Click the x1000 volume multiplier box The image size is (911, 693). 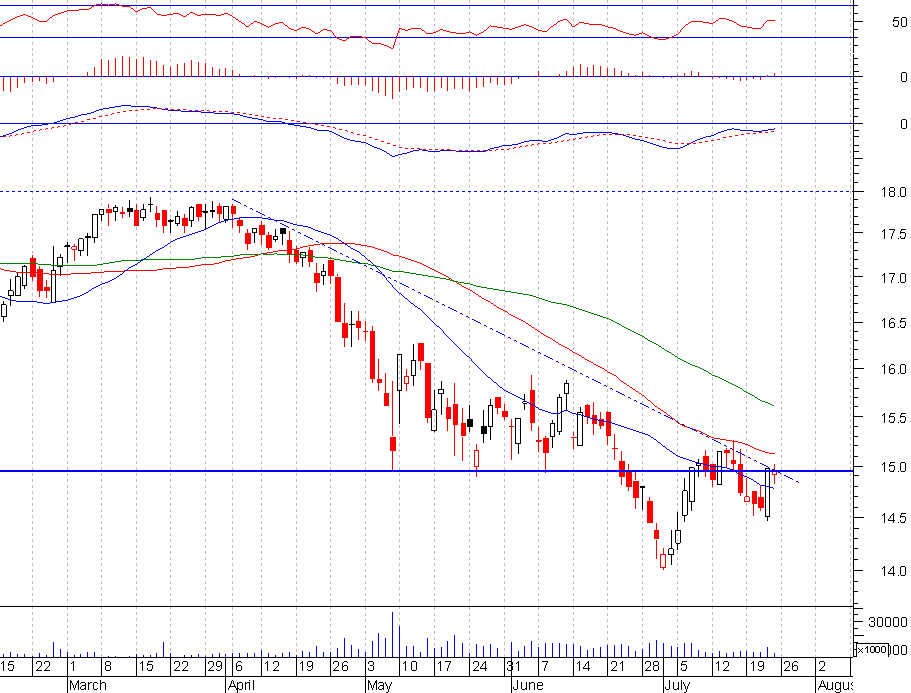tap(871, 649)
